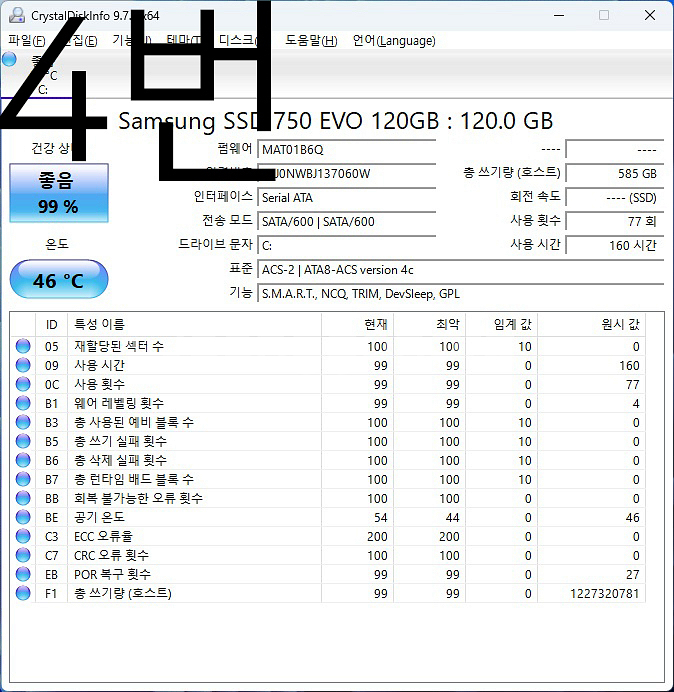Click the Serial ATA interface field
Viewport: 674px width, 692px height.
coord(346,198)
